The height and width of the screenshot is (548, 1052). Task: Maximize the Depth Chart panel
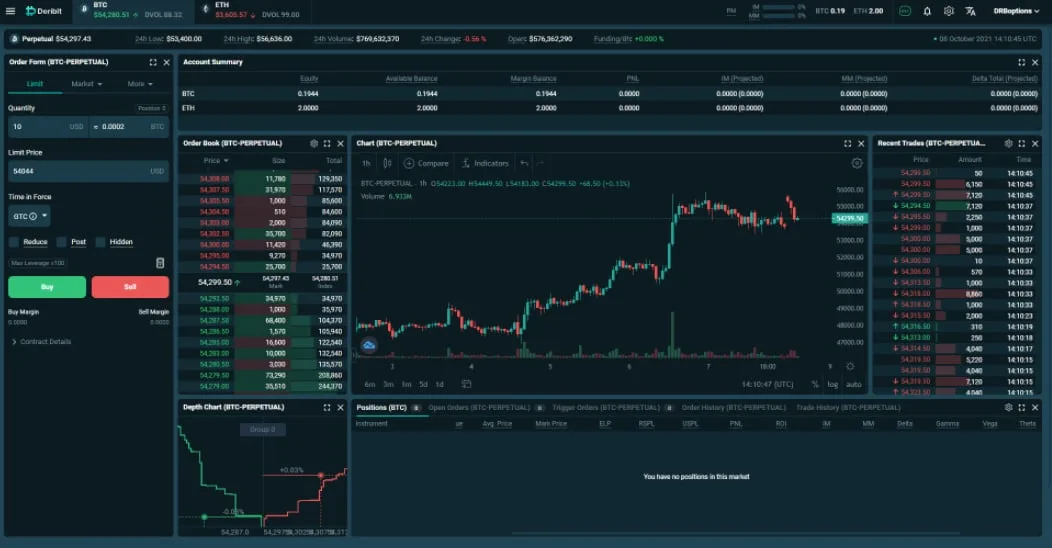tap(327, 408)
